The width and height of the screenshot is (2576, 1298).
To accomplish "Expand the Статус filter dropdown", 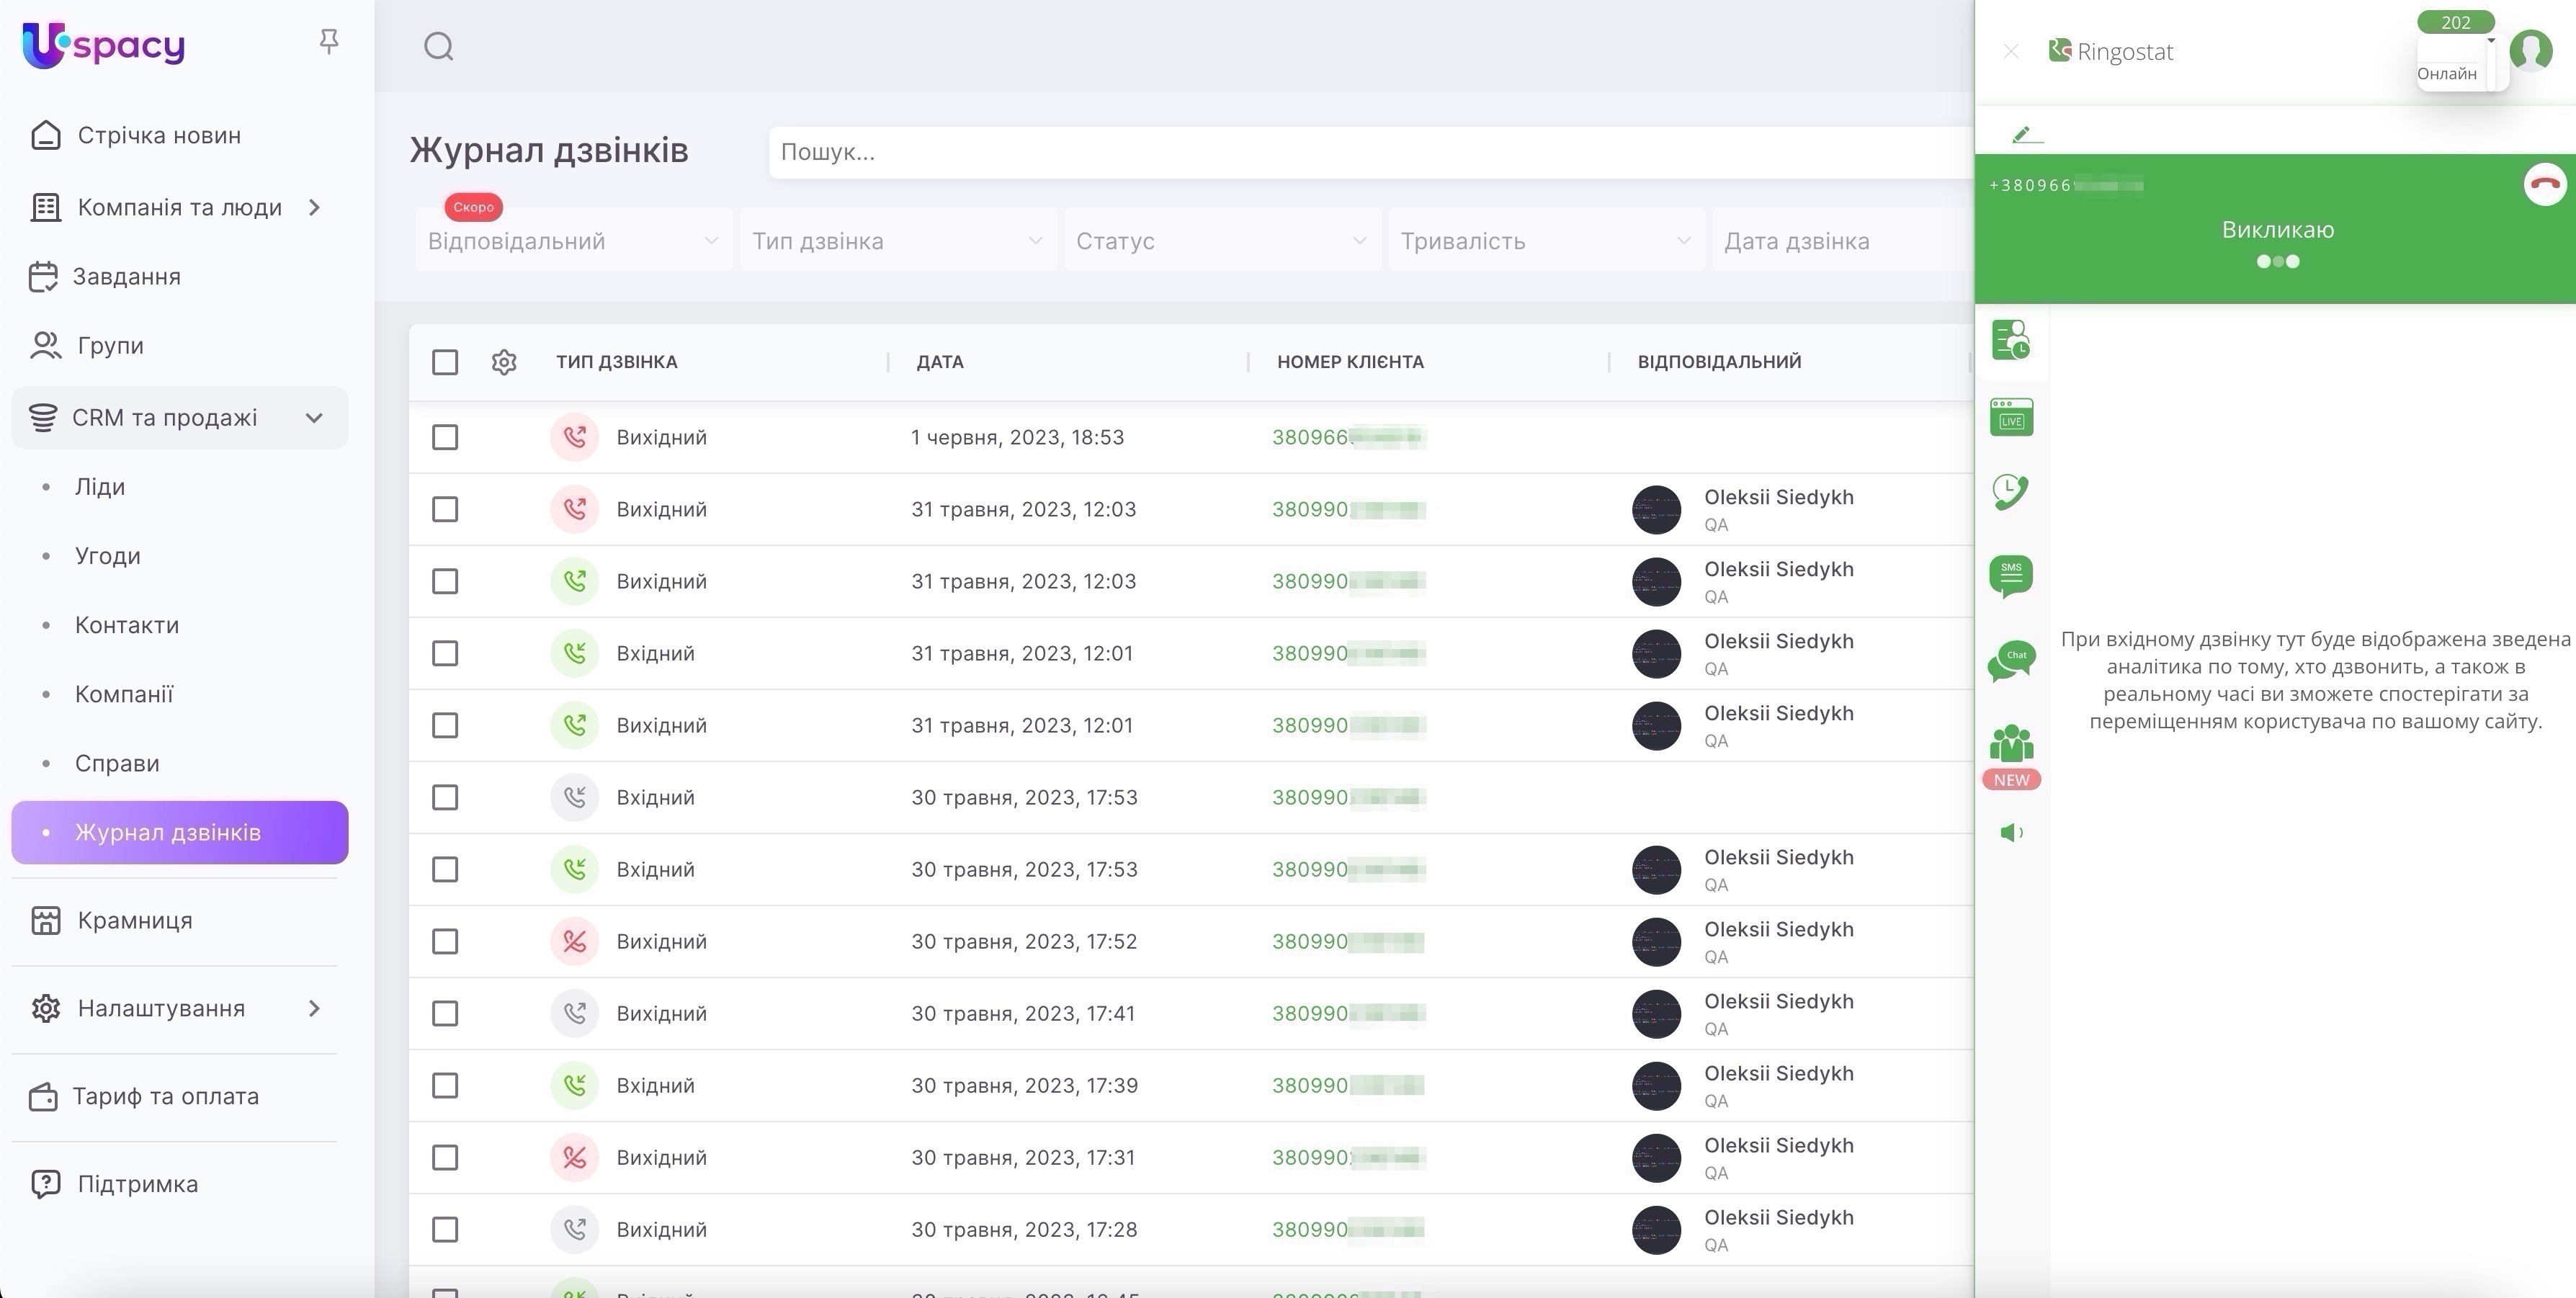I will tap(1221, 241).
